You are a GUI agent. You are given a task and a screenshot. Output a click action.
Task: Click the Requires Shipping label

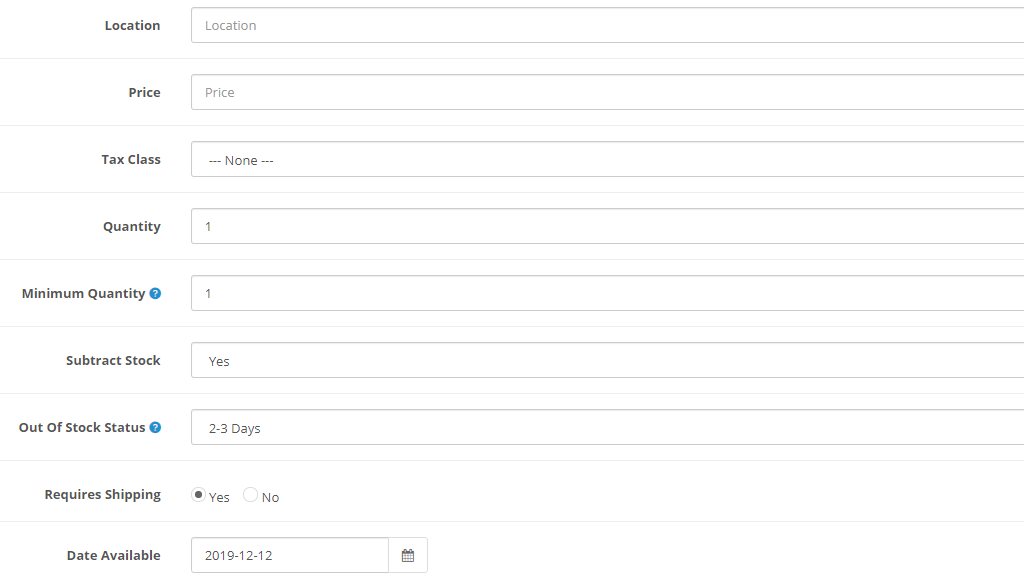tap(102, 494)
